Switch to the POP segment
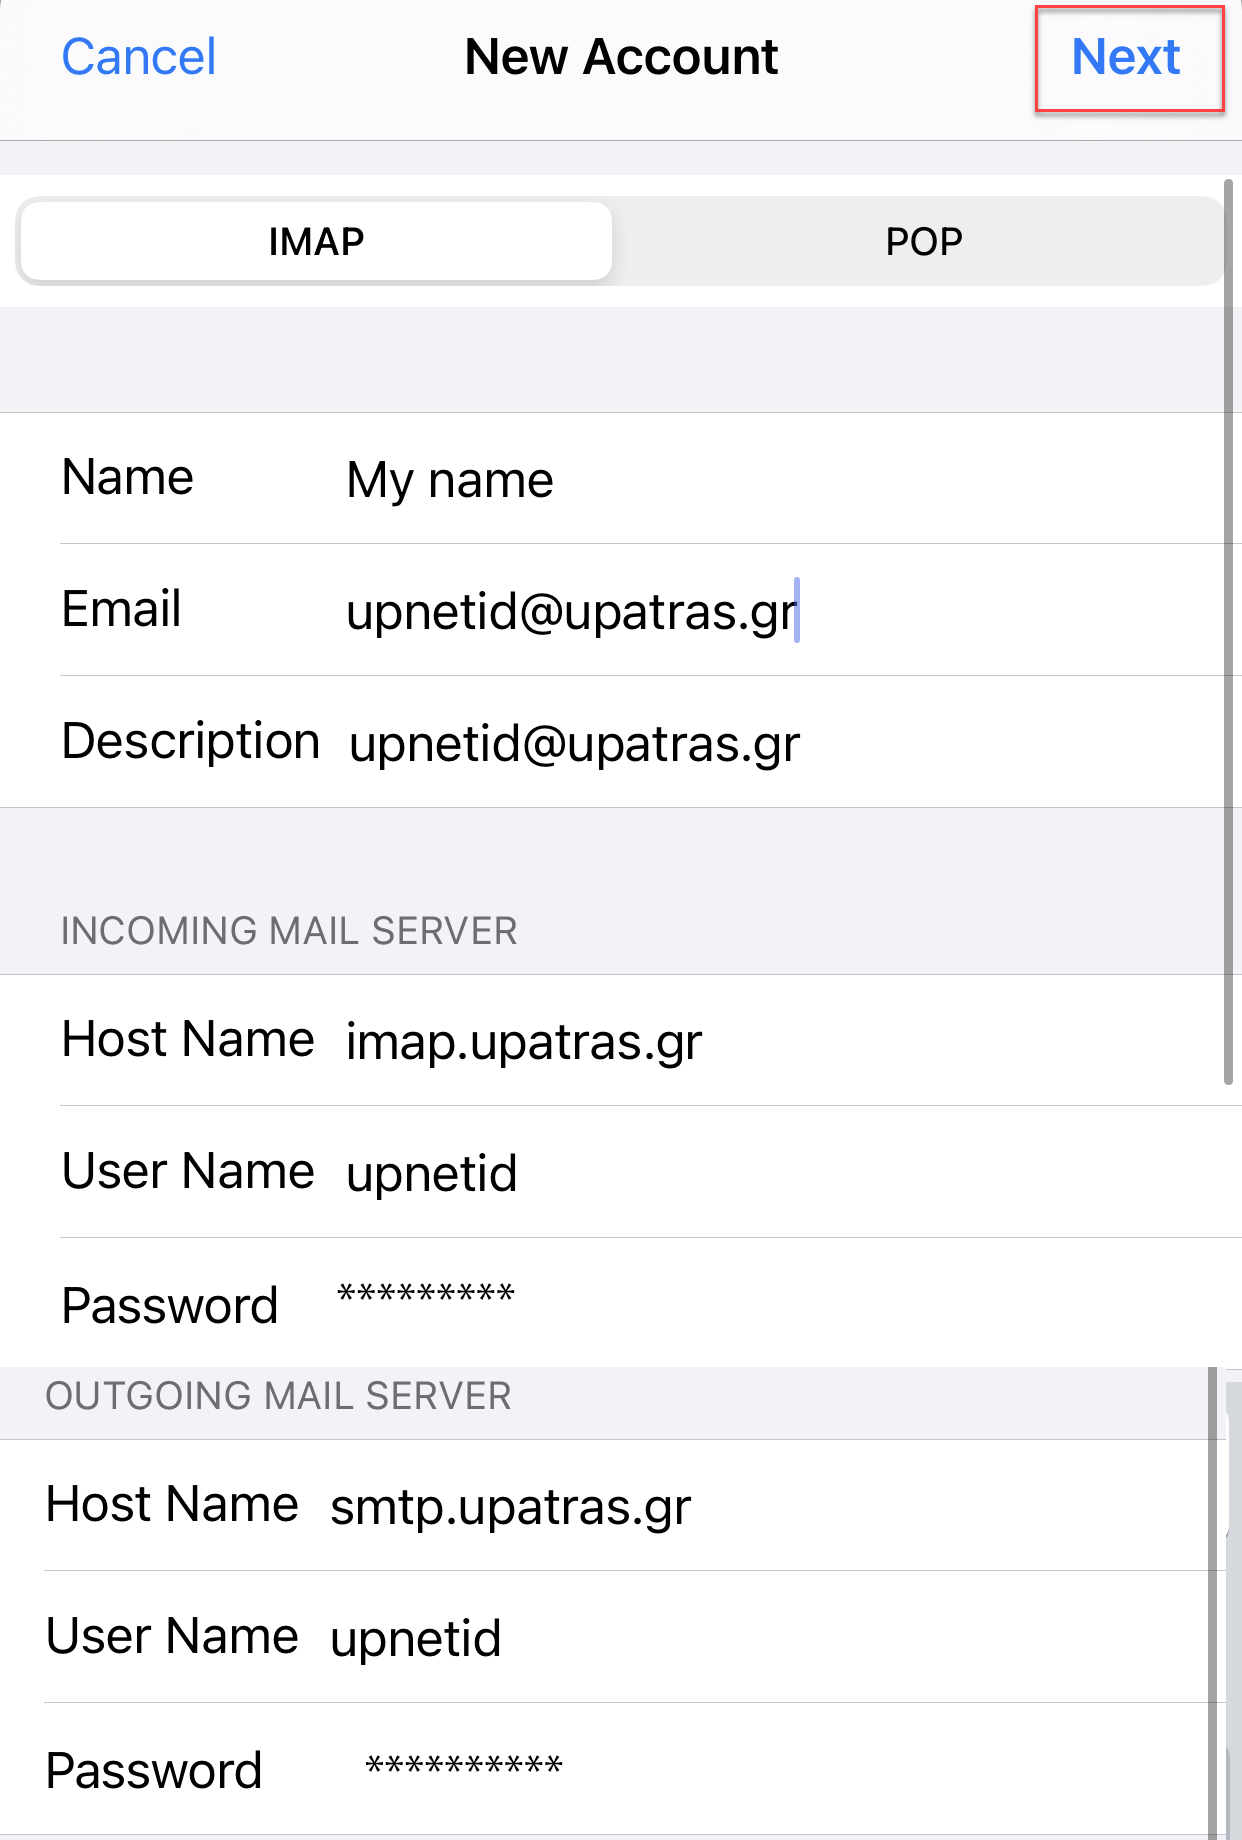Viewport: 1242px width, 1840px height. [923, 241]
